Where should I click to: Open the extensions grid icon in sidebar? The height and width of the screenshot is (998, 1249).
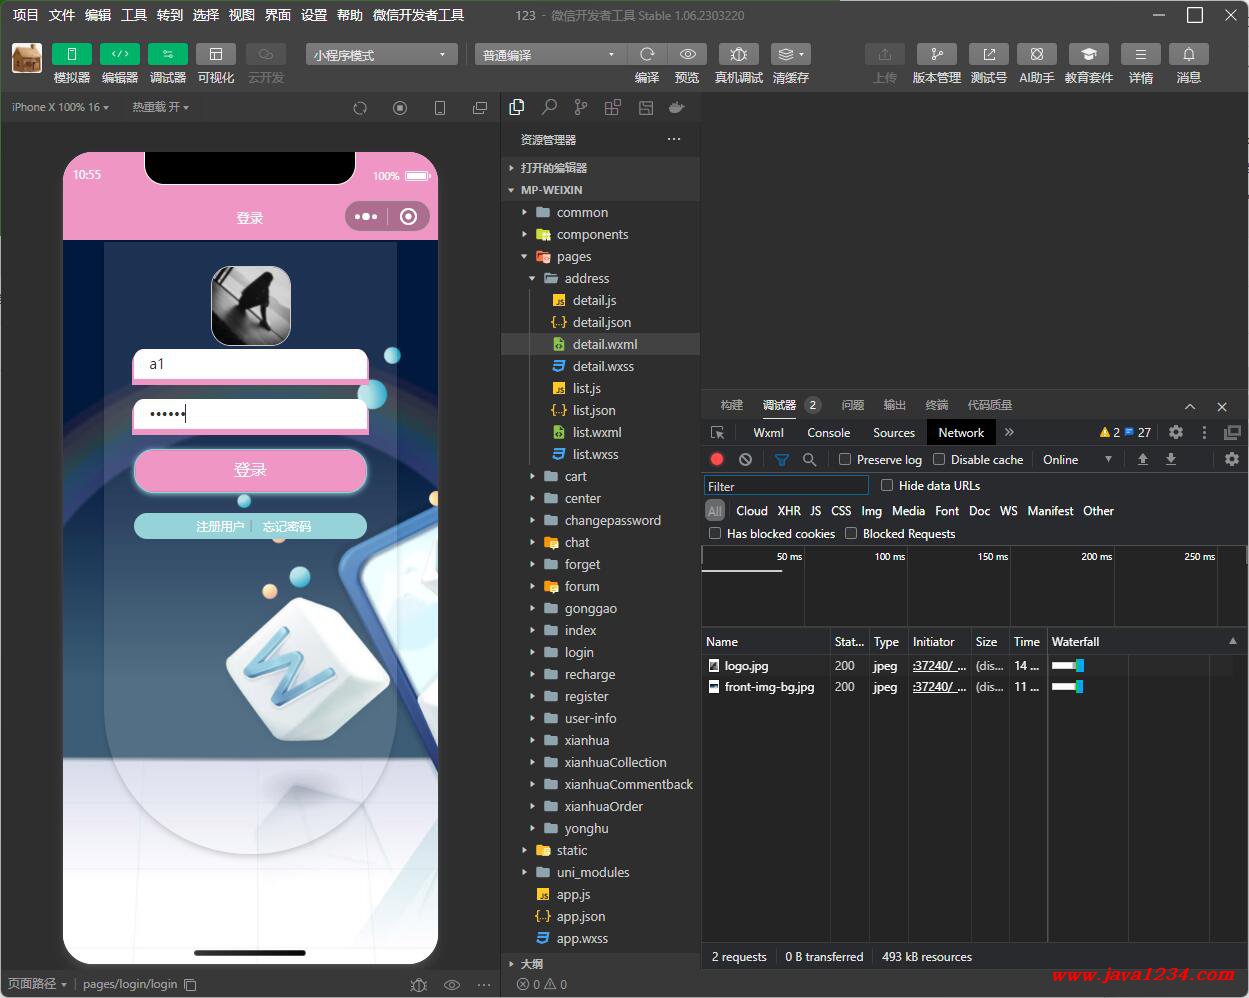tap(613, 107)
